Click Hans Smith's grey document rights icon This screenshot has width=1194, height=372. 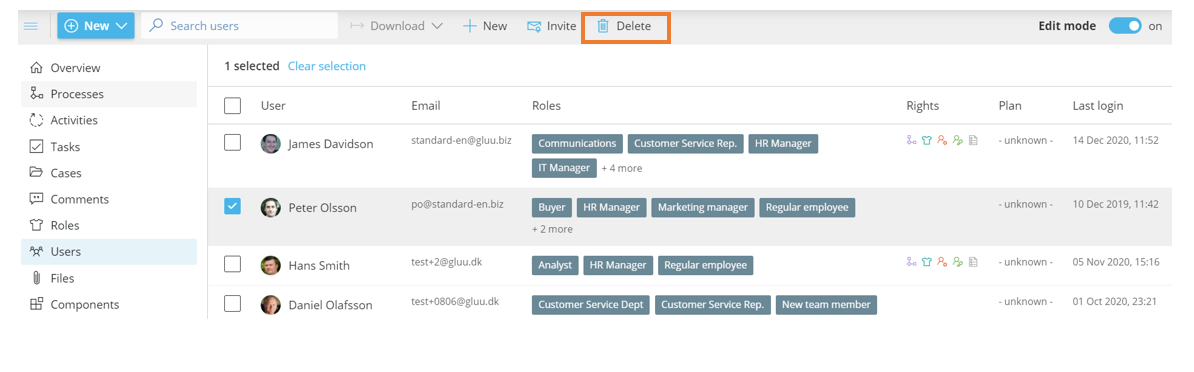point(972,262)
